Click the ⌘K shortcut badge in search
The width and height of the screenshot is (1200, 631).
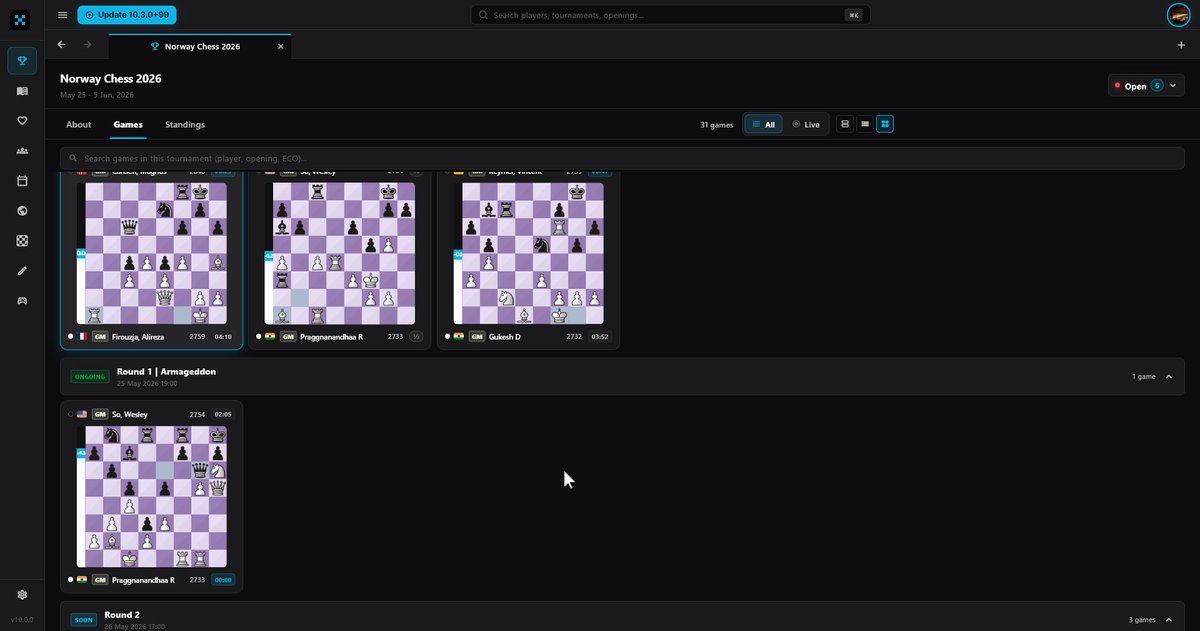(853, 15)
